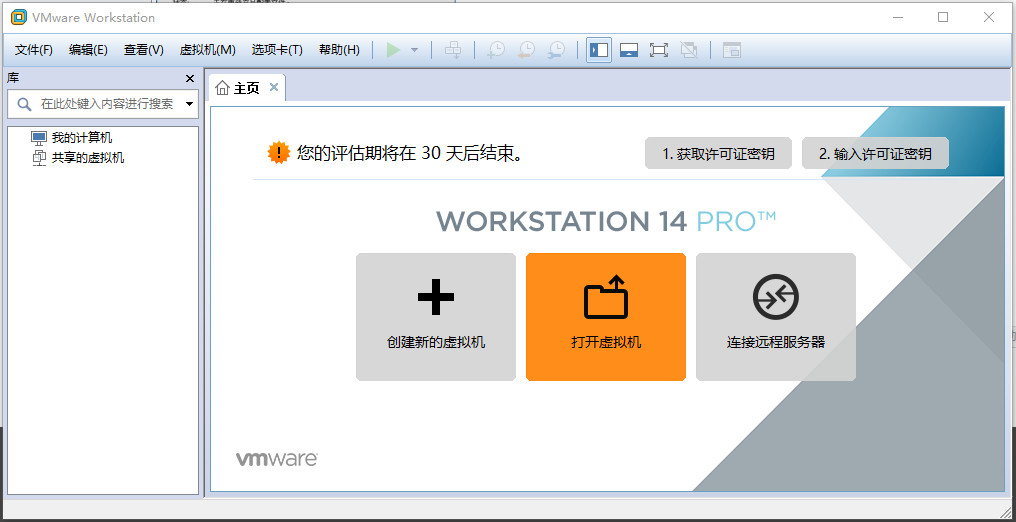Click the VMware Workstation title bar icon
This screenshot has width=1016, height=522.
click(19, 17)
